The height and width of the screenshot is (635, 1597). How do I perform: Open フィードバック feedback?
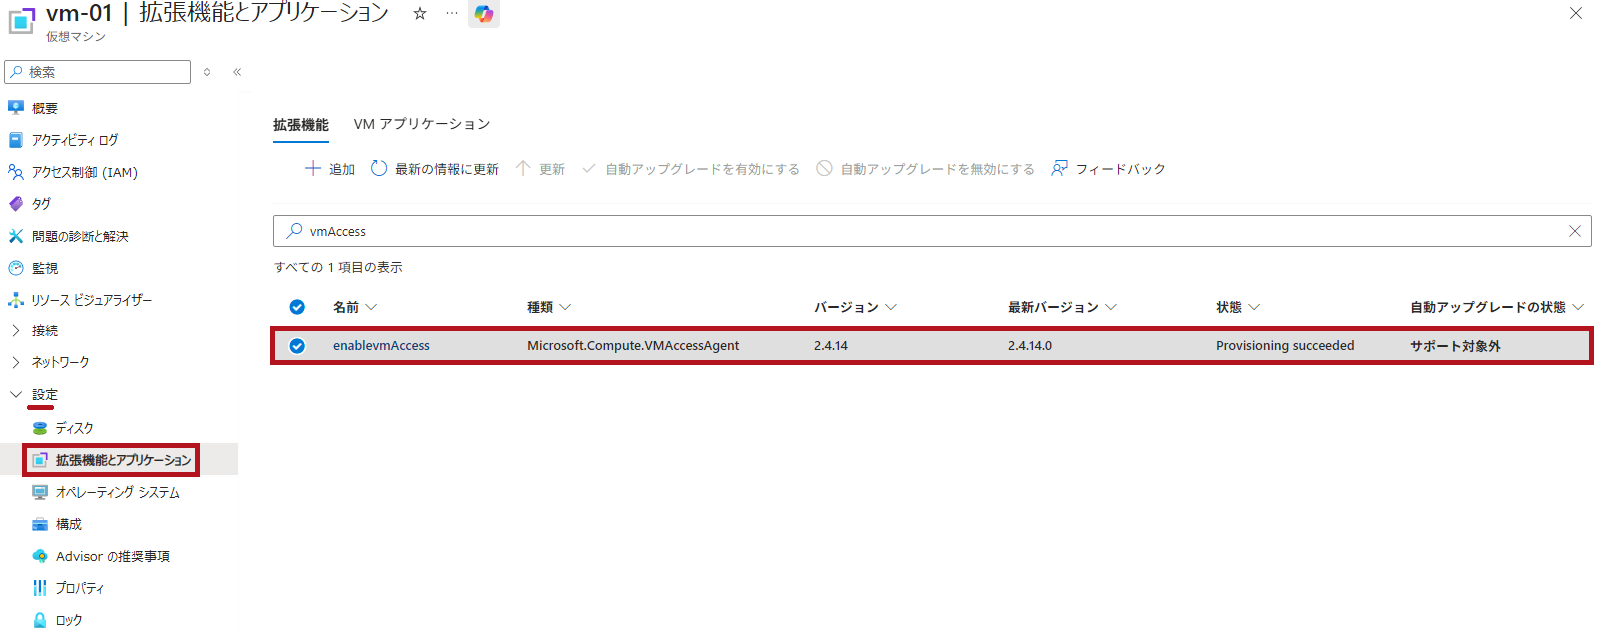1108,169
